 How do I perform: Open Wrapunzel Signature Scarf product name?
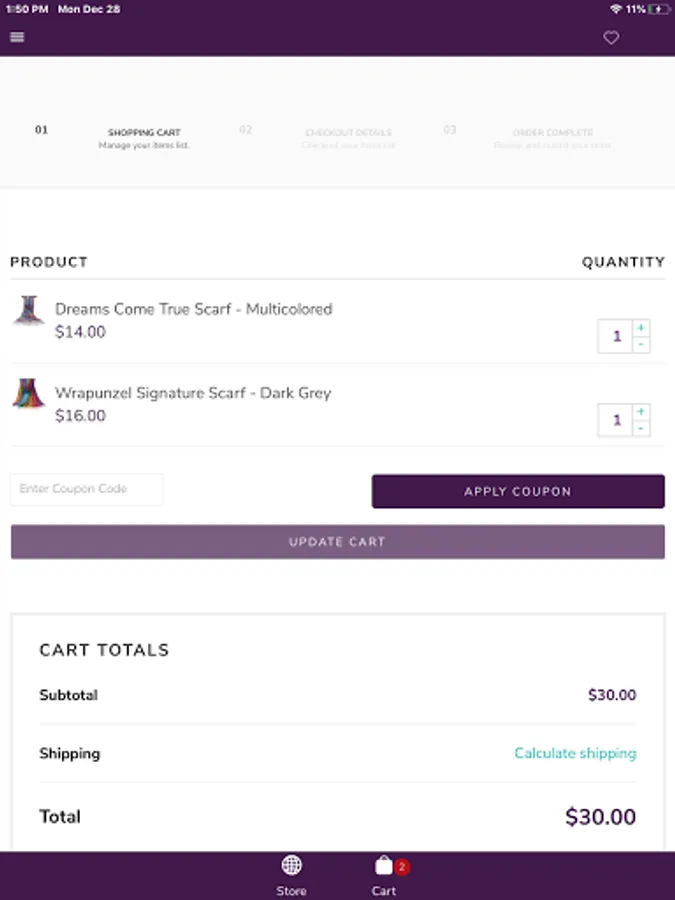(193, 393)
